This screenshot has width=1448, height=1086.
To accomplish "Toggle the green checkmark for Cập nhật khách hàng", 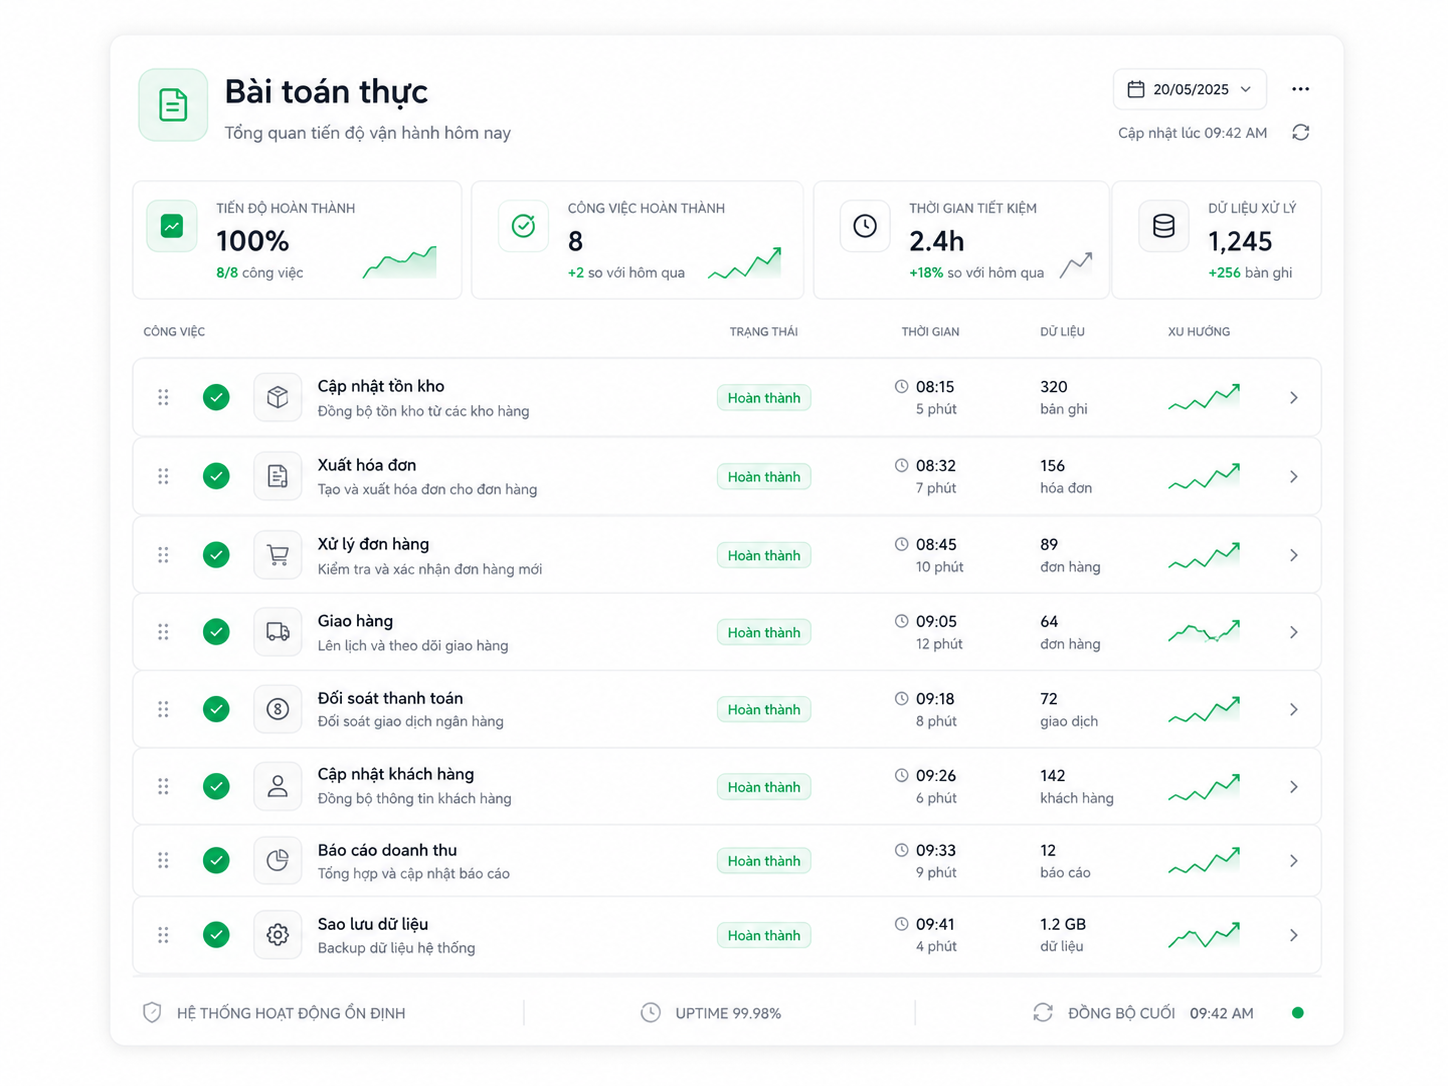I will (216, 787).
